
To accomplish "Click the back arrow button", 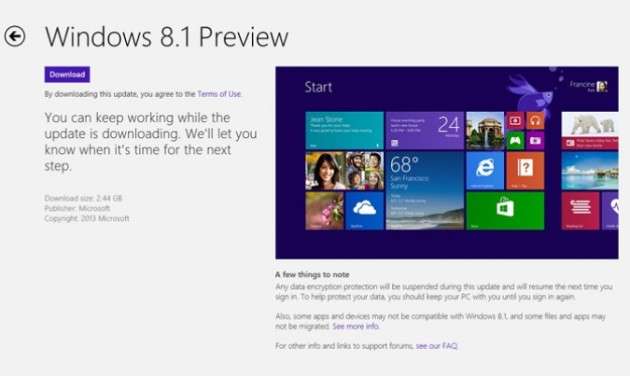I will click(15, 37).
